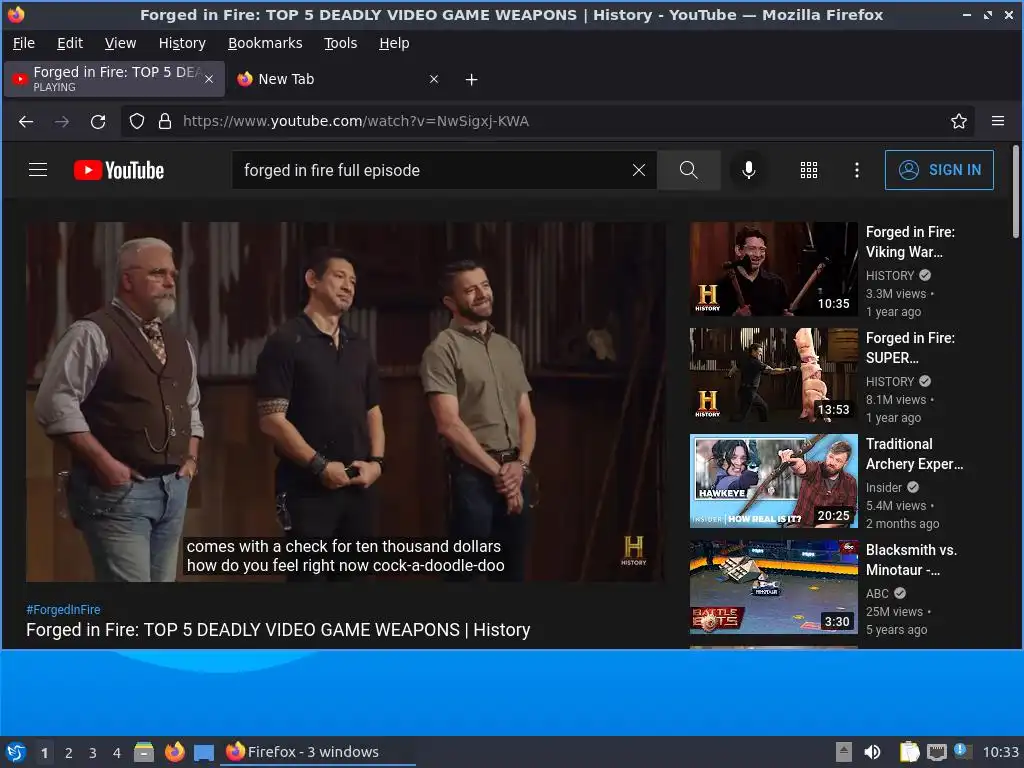This screenshot has height=768, width=1024.
Task: Bookmark this page with the star
Action: pos(958,121)
